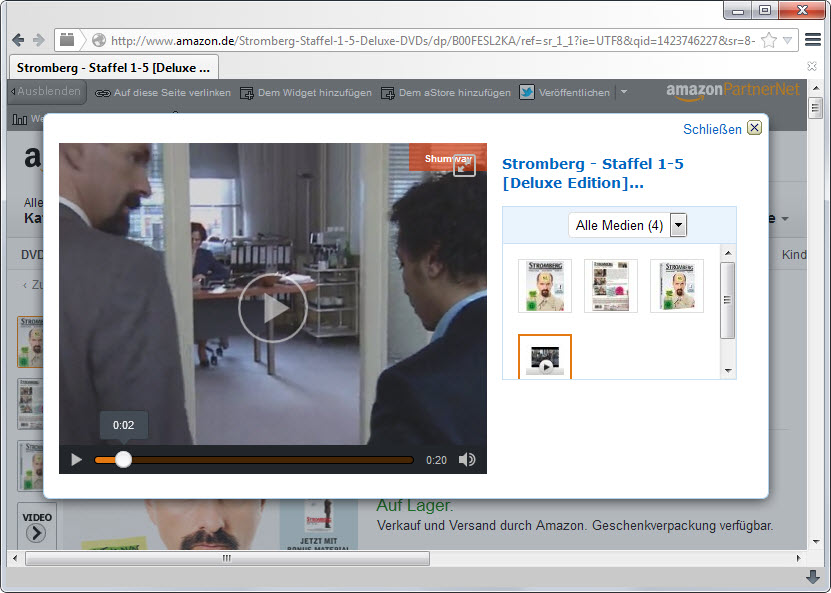Minimize the browser window

pos(738,10)
